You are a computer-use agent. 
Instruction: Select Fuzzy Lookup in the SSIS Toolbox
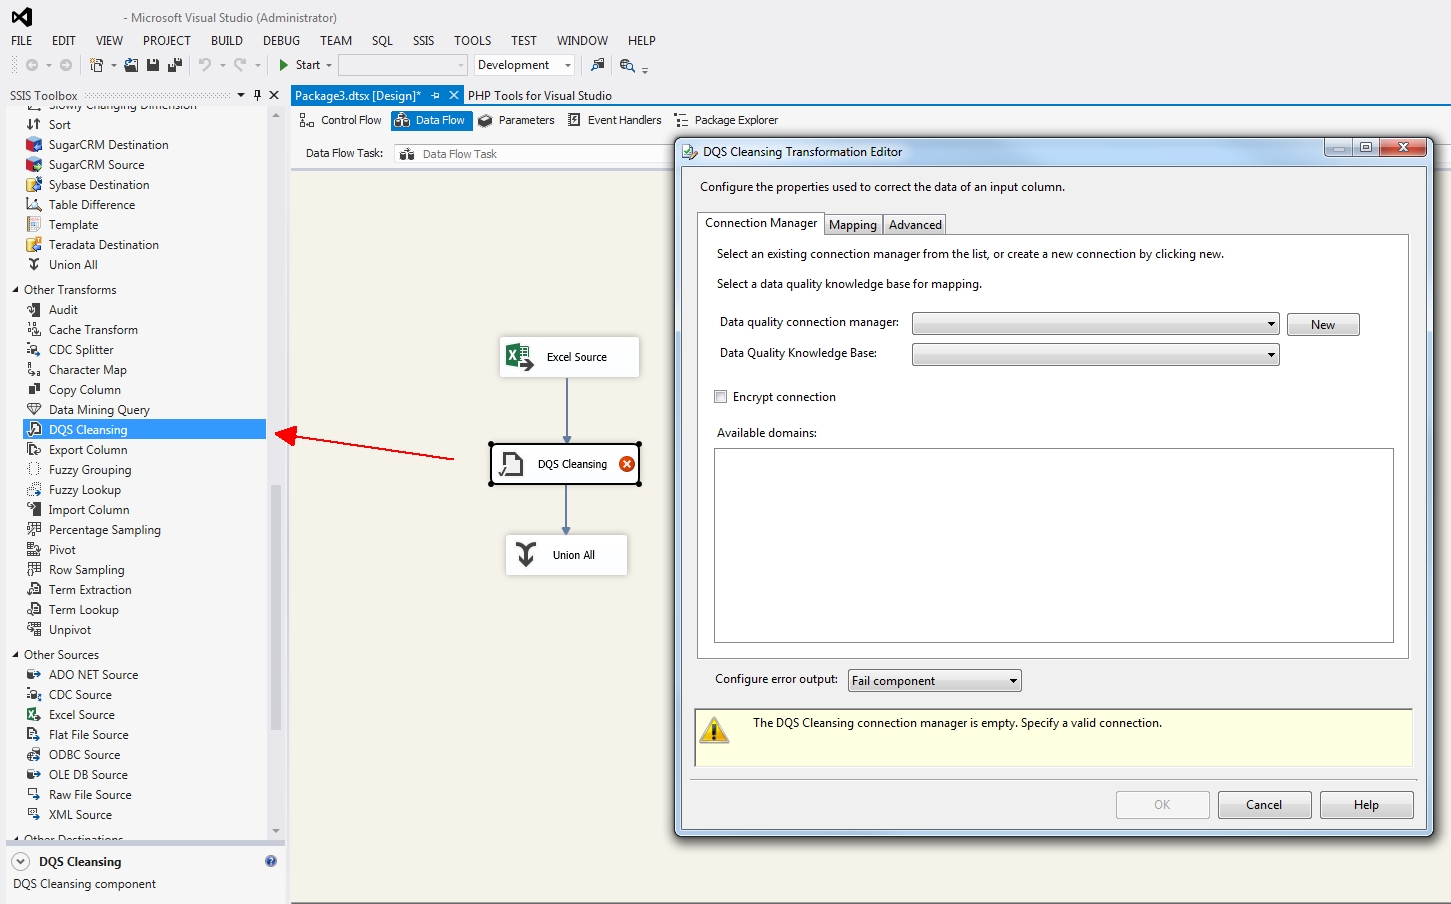(x=85, y=490)
